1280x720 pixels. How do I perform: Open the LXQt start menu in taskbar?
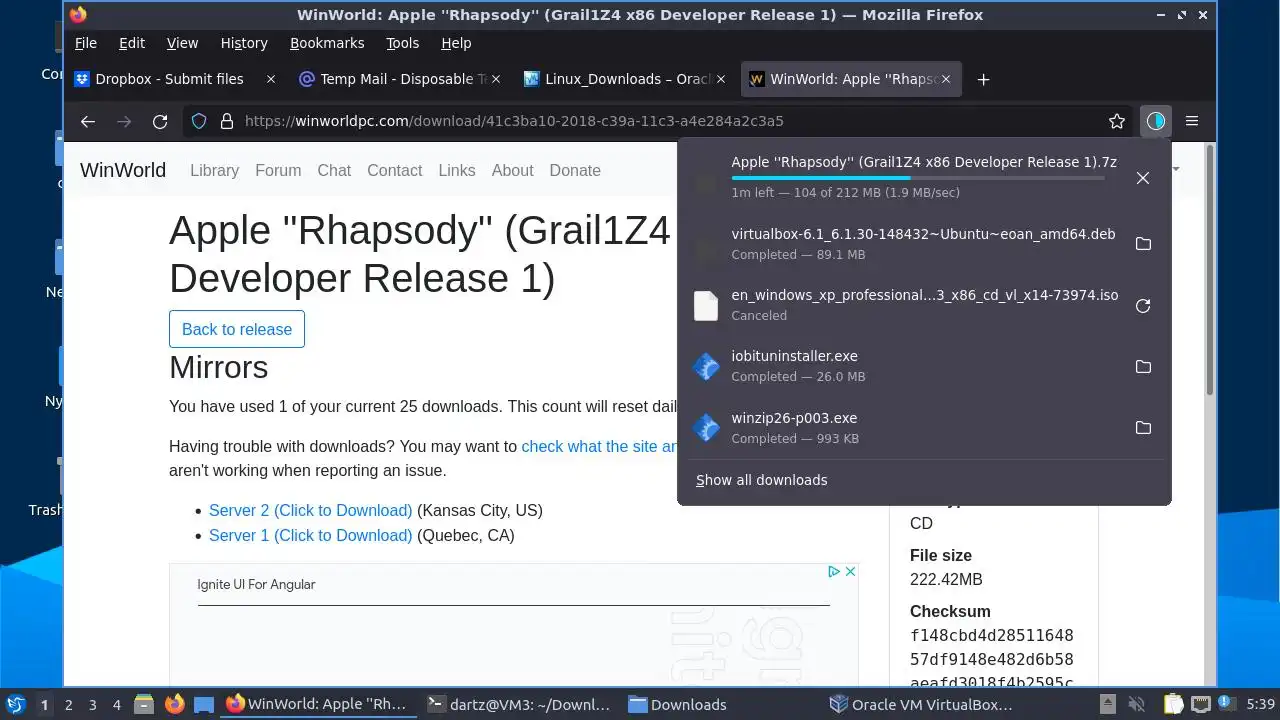[15, 705]
